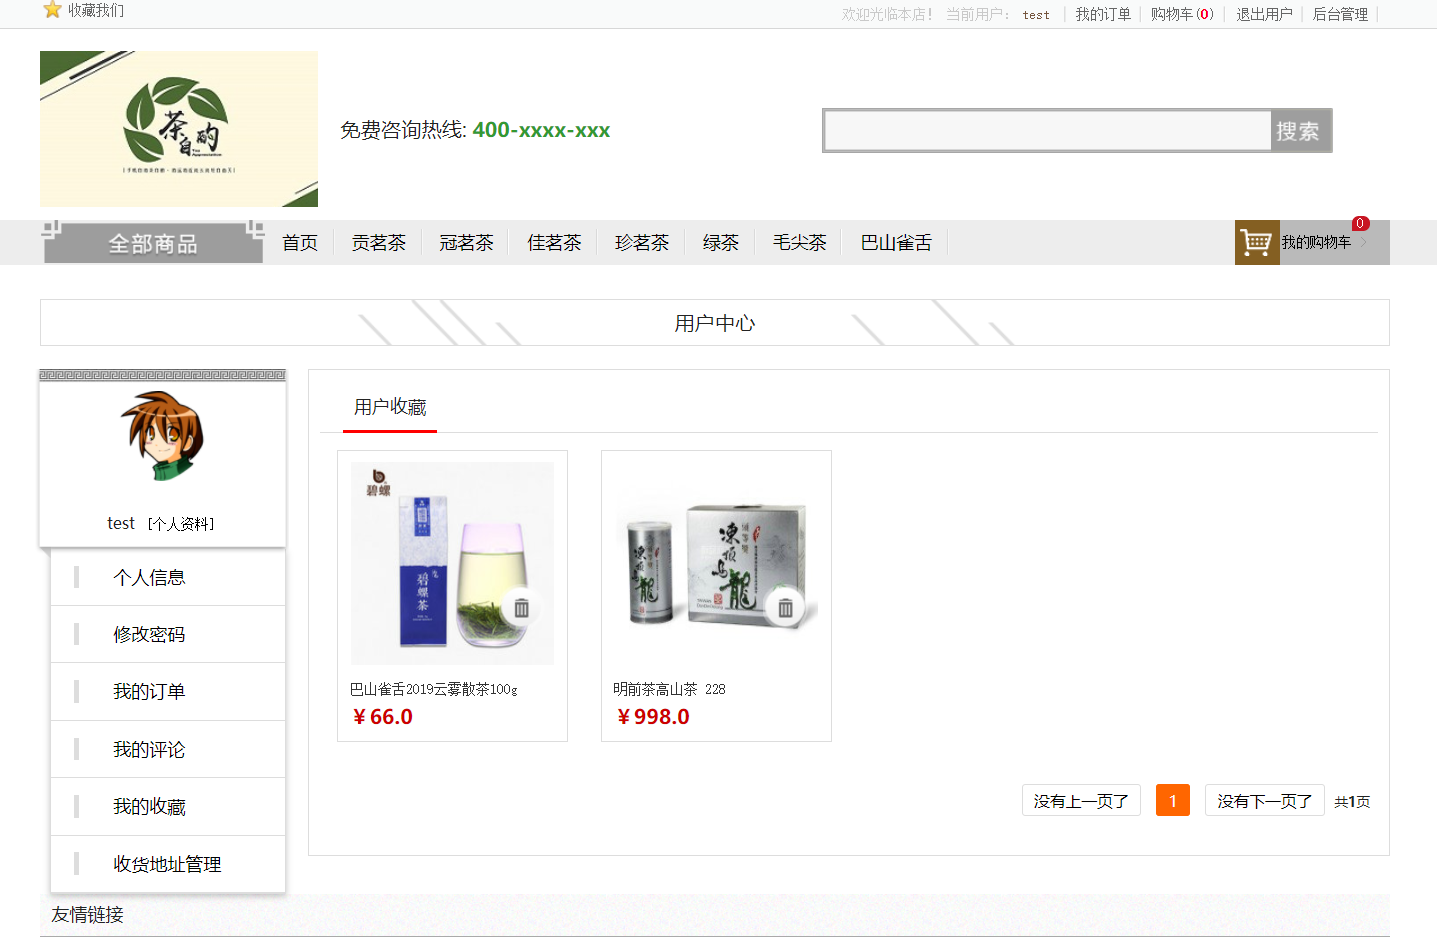
Task: Click 没有上一页了 pagination button
Action: [1081, 800]
